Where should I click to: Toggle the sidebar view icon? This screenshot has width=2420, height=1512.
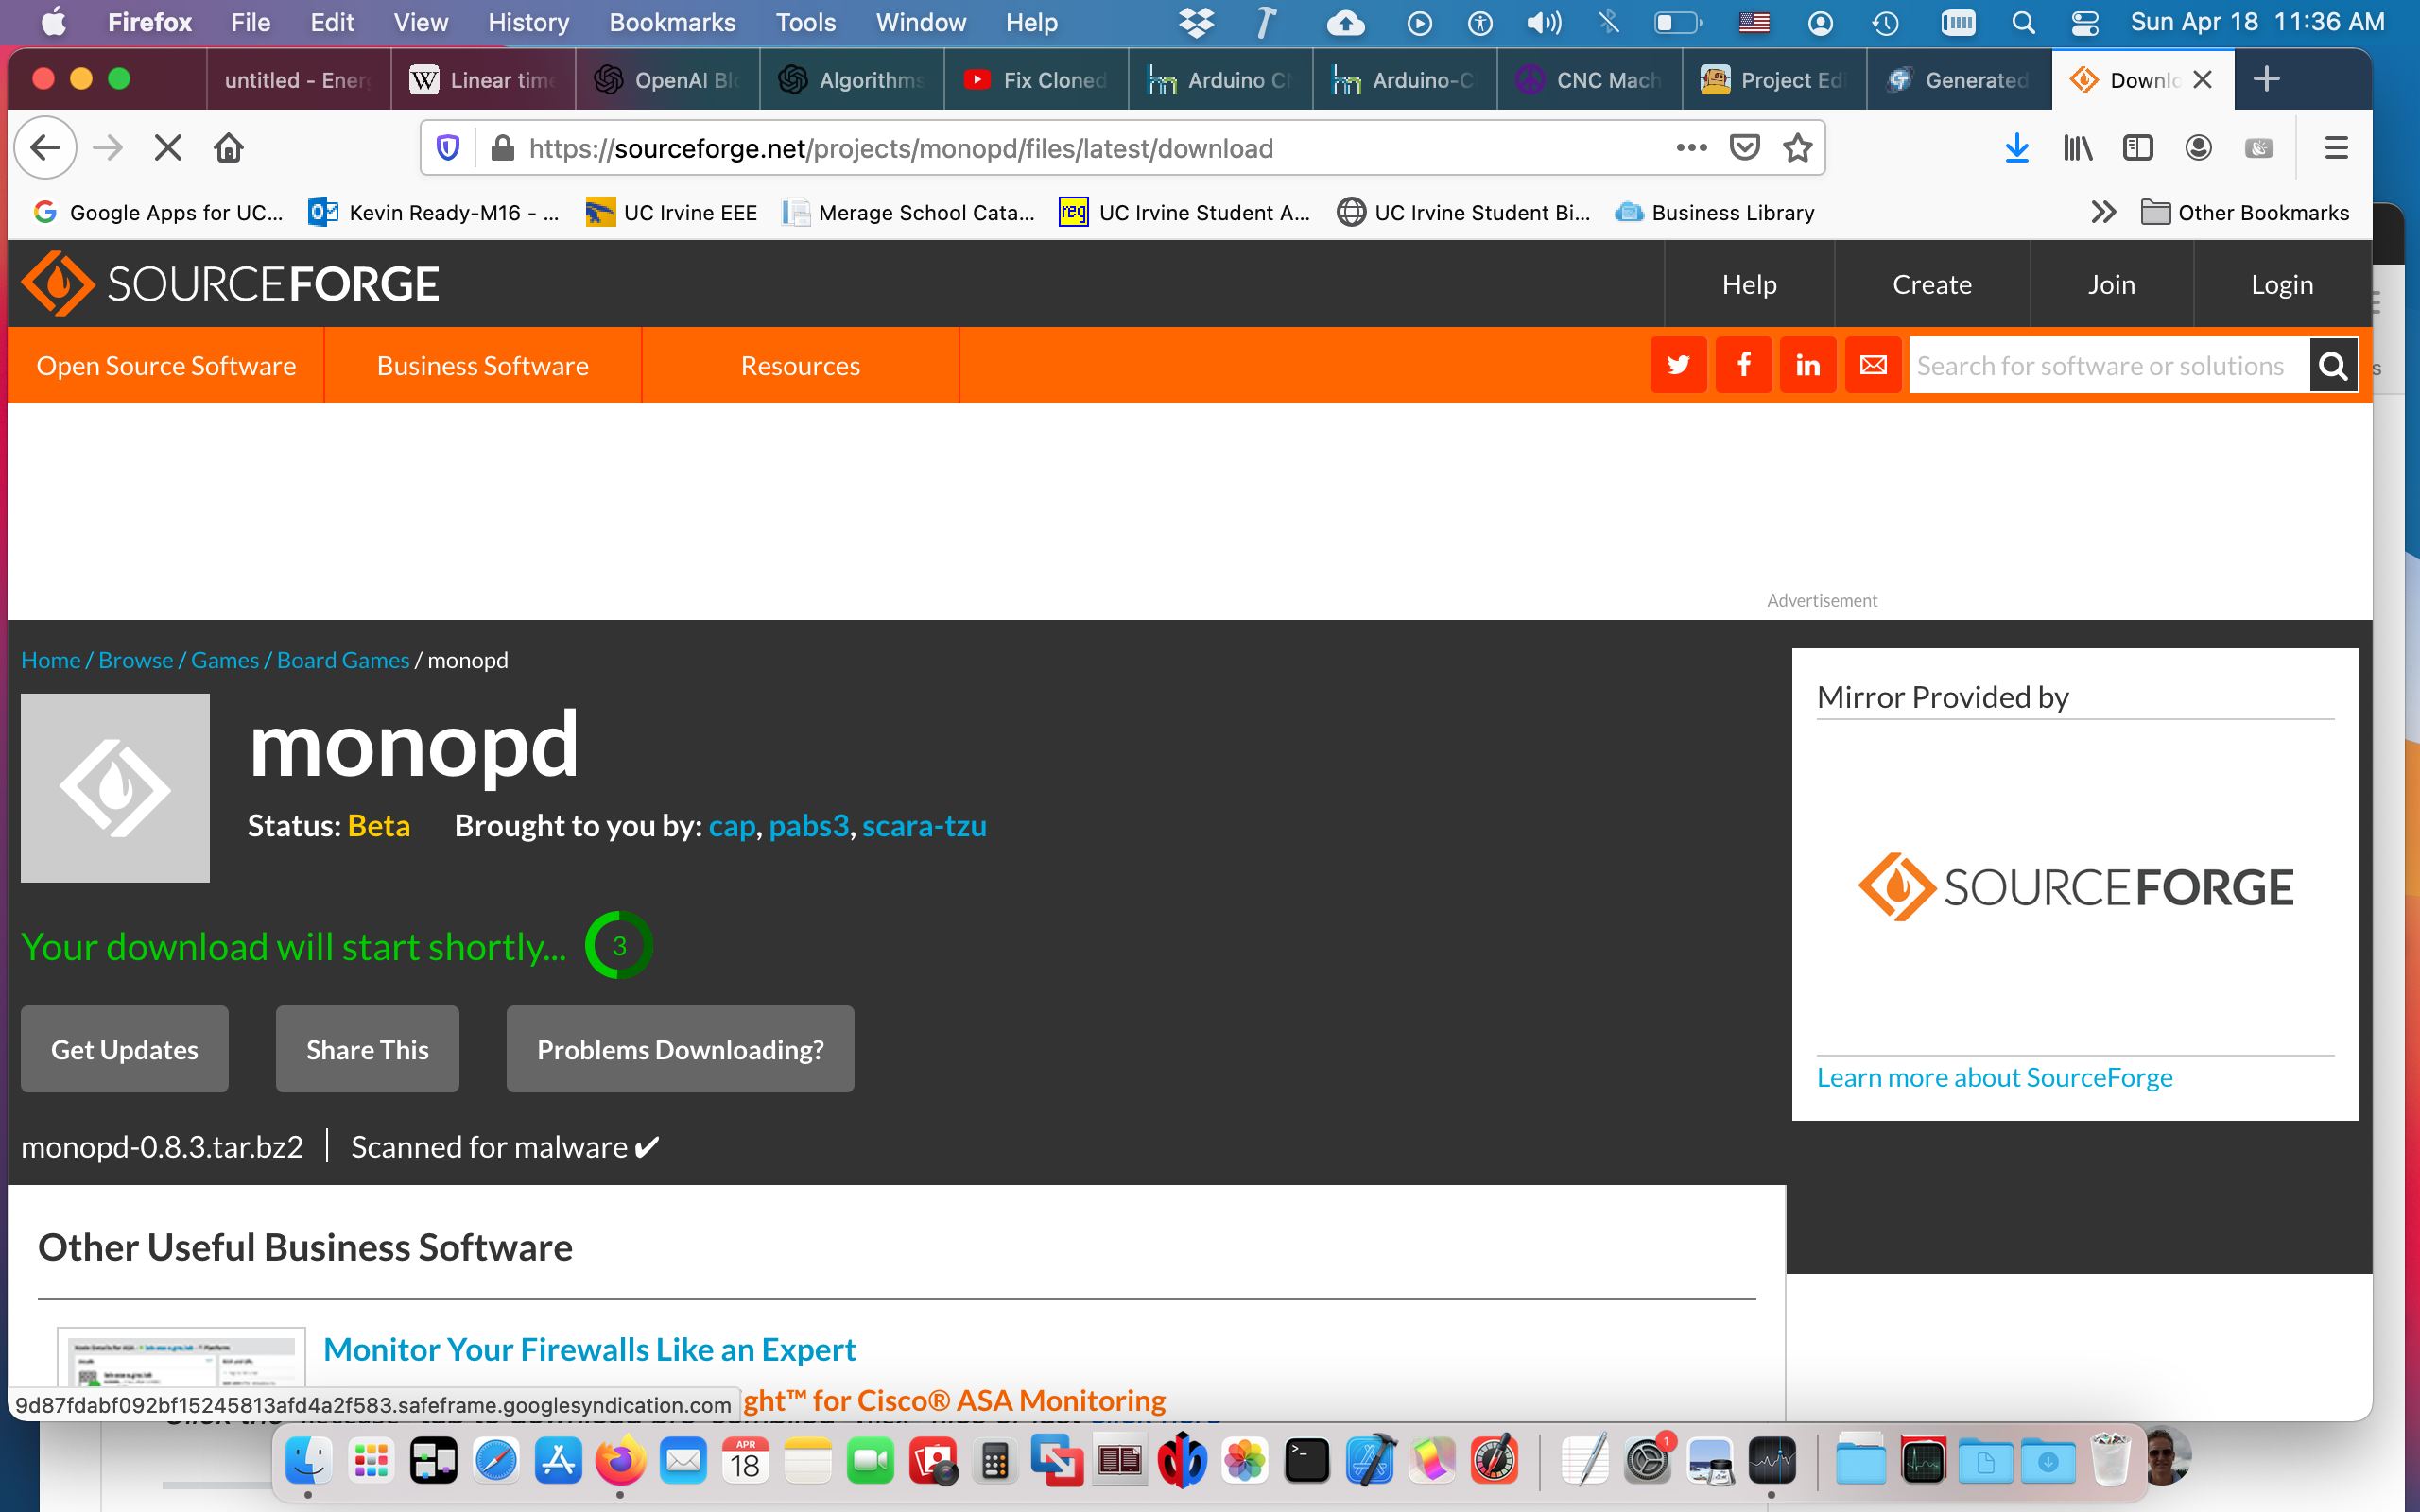coord(2138,148)
